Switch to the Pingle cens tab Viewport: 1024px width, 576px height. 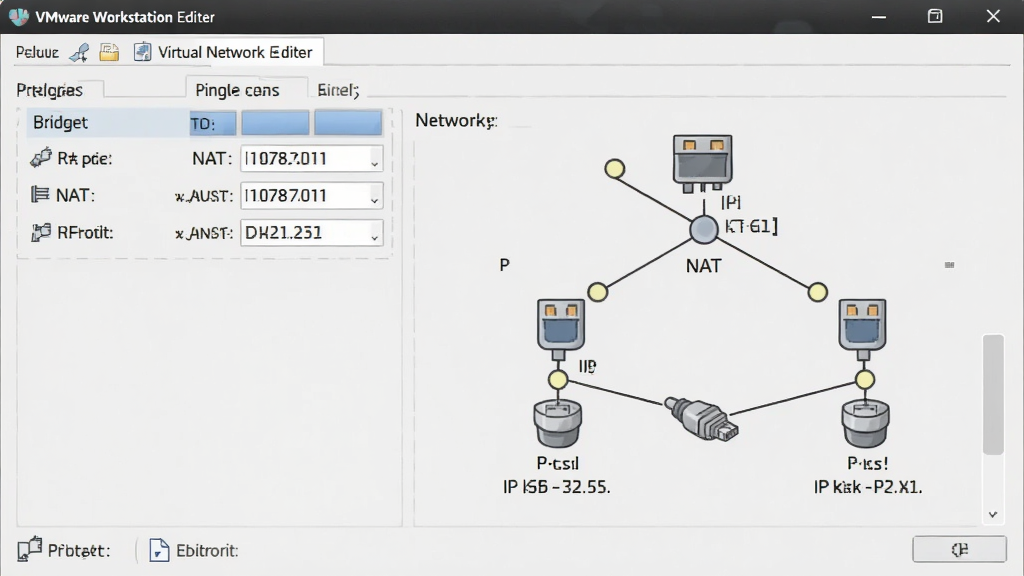247,90
